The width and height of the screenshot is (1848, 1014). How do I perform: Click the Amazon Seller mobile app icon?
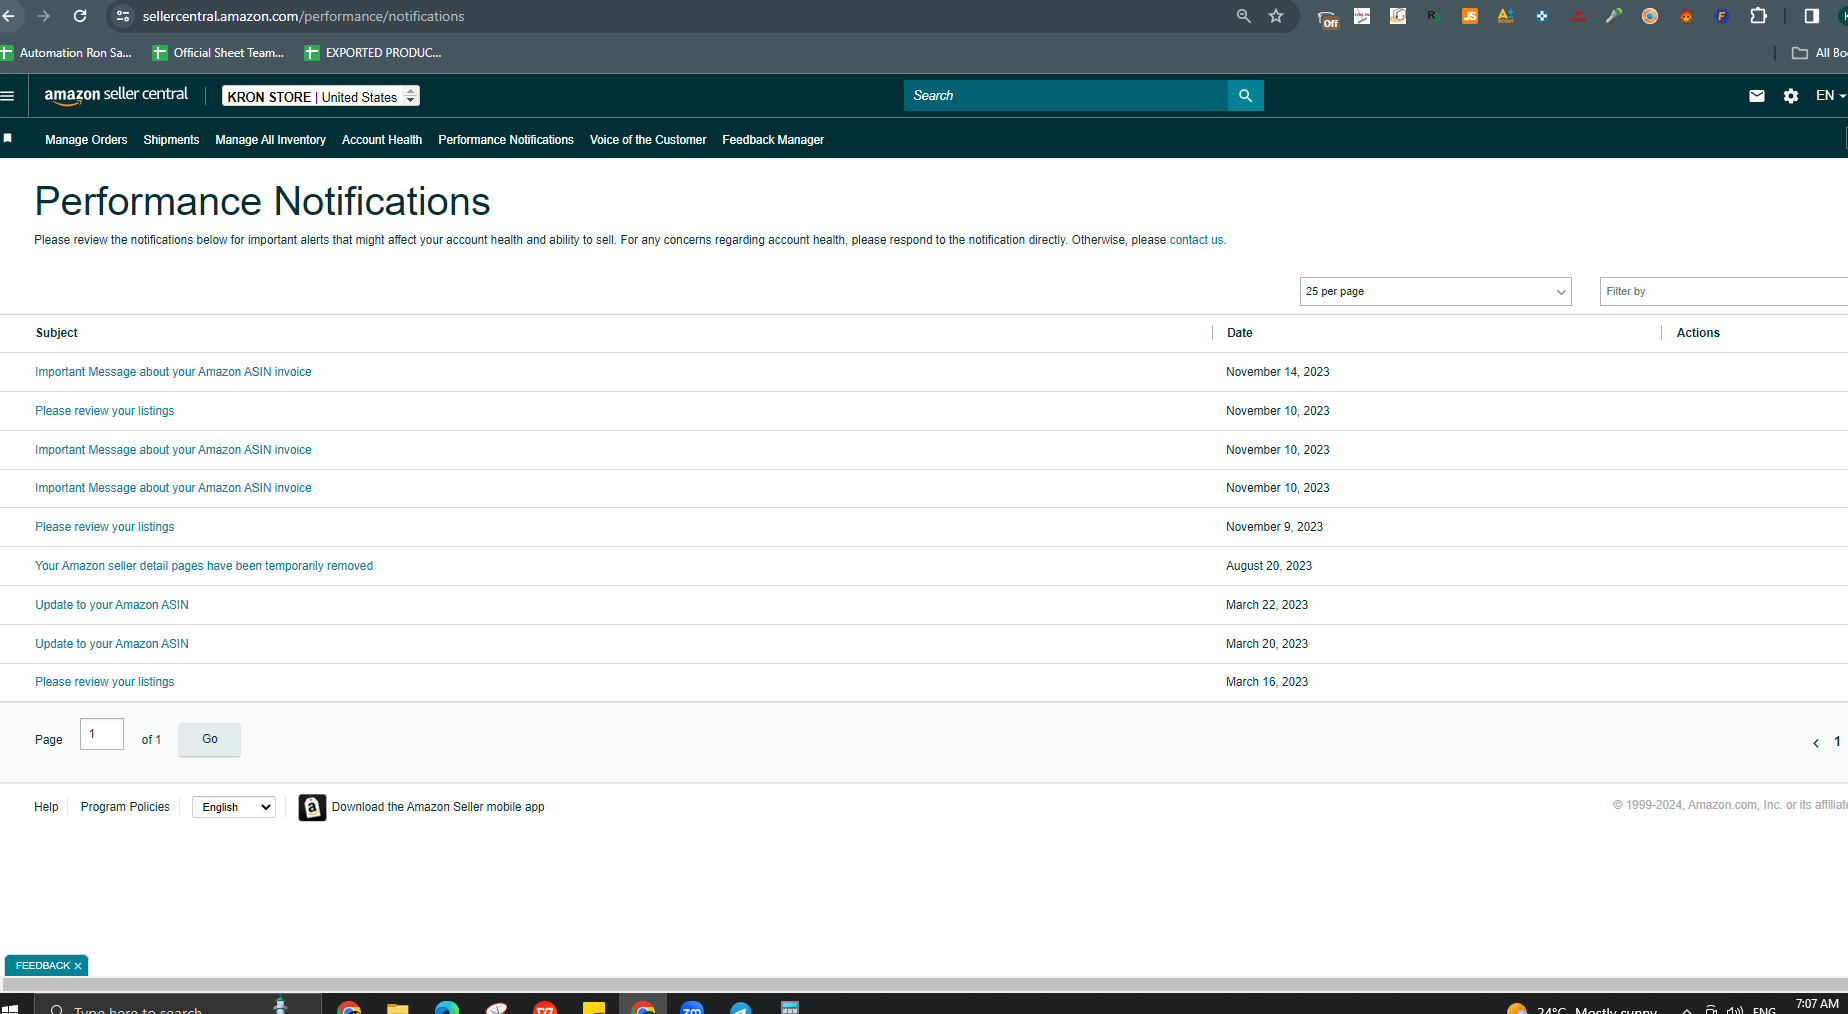pos(312,807)
